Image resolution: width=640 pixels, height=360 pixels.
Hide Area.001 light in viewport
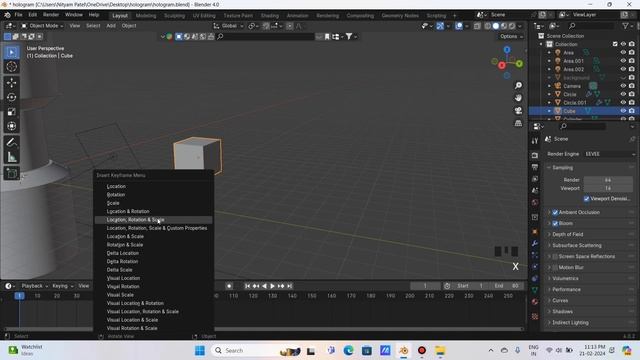pos(623,61)
